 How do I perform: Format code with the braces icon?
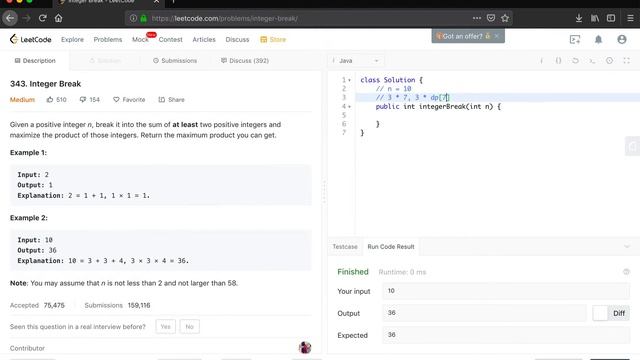pos(558,60)
